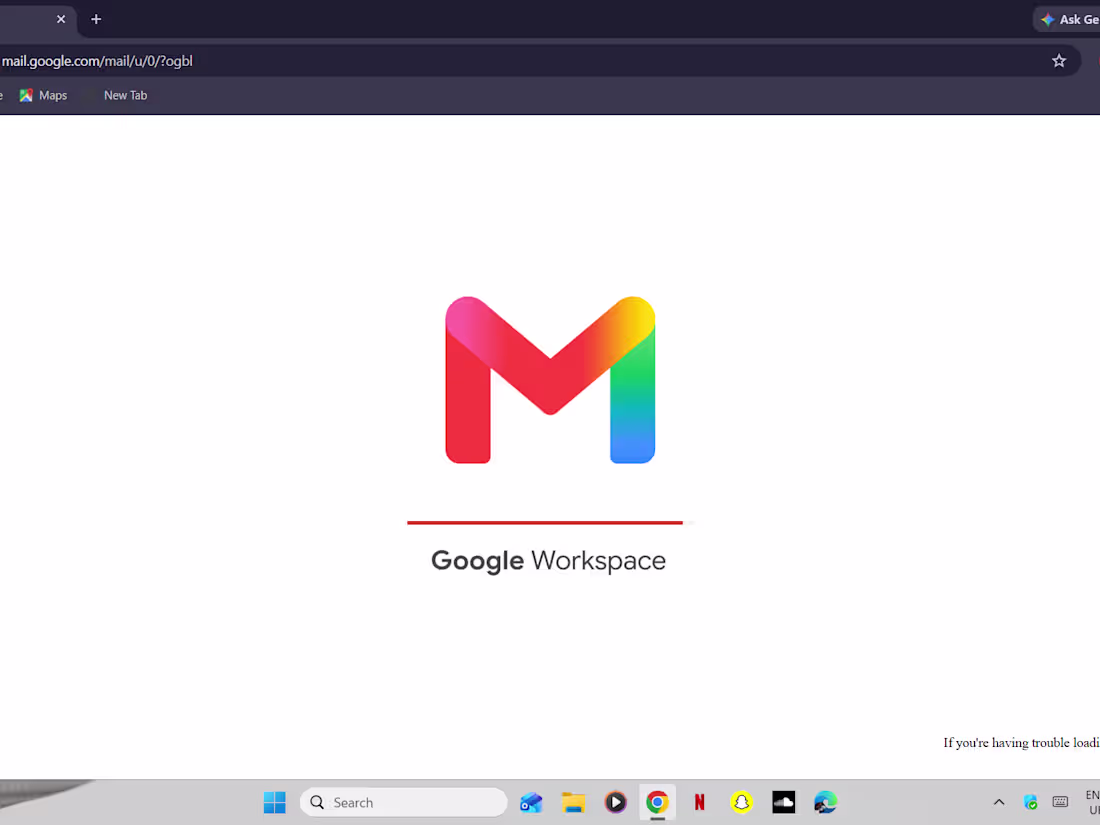Image resolution: width=1100 pixels, height=825 pixels.
Task: Open Microsoft Edge from the taskbar
Action: click(x=826, y=802)
